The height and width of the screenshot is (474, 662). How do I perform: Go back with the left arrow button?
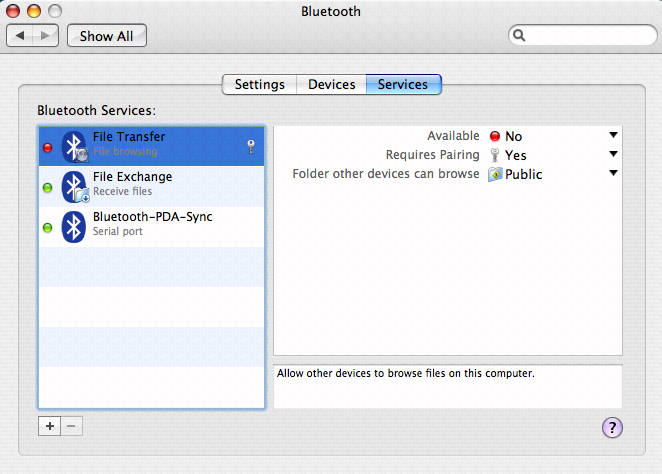click(x=20, y=35)
